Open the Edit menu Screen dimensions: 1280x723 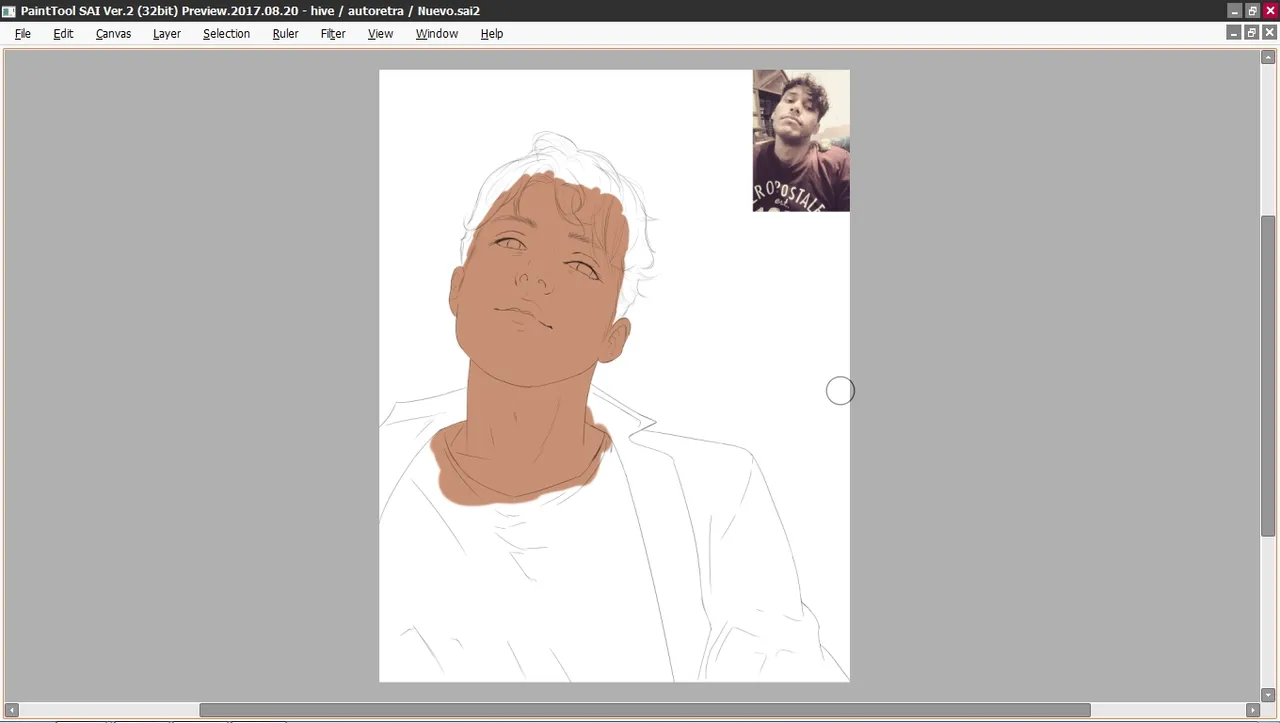click(x=63, y=33)
